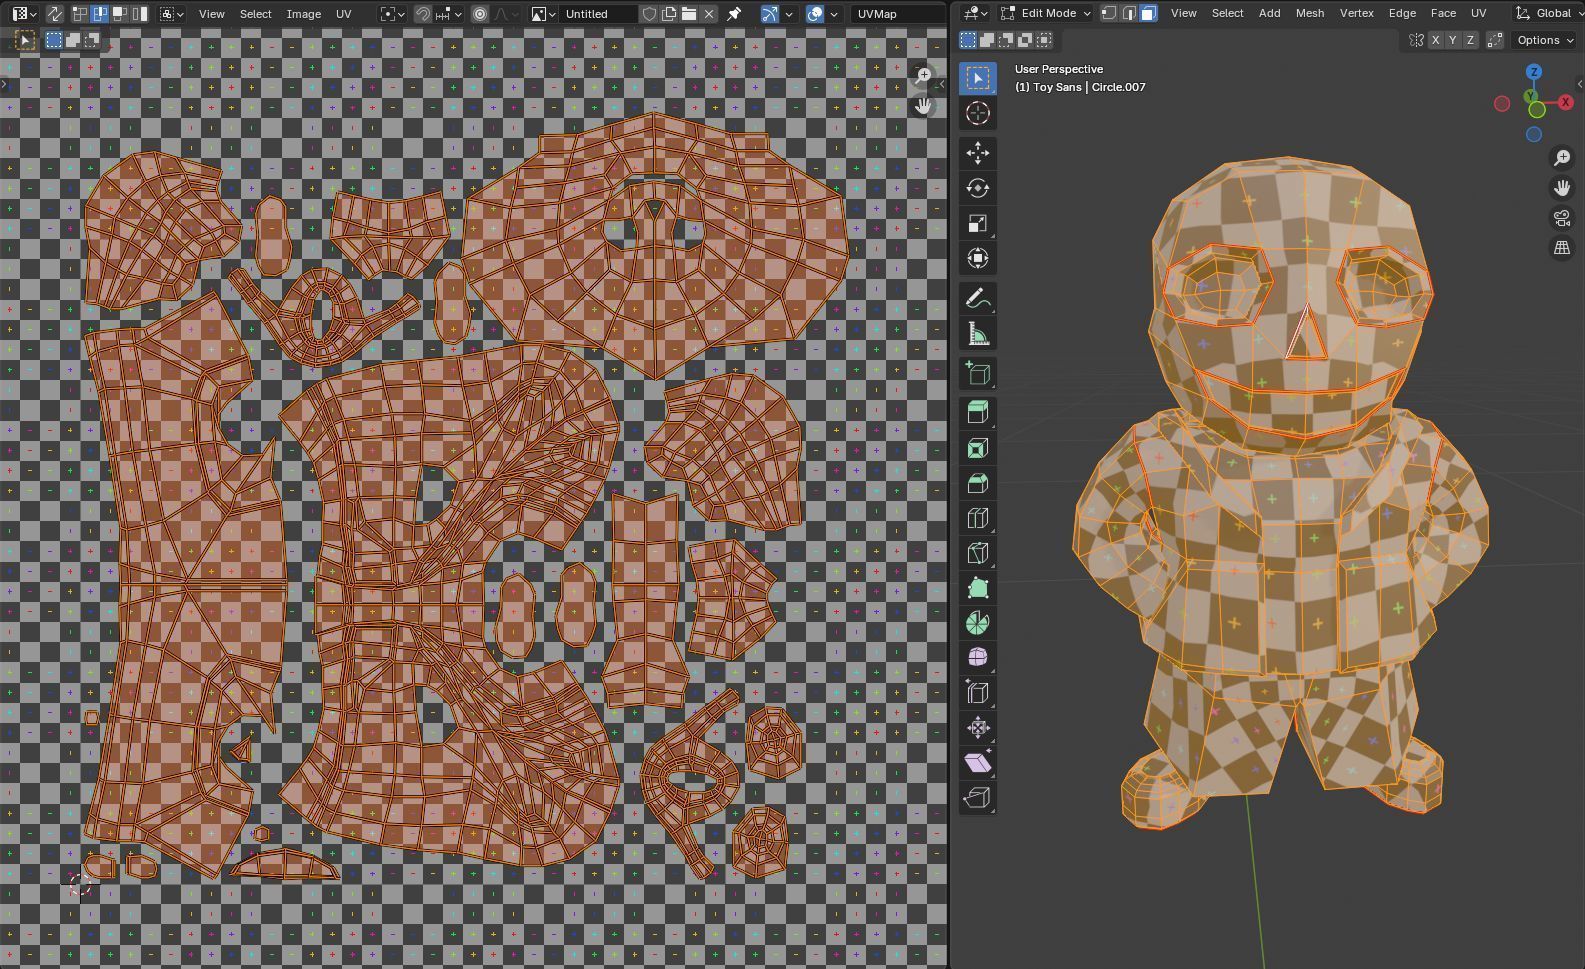
Task: Switch to face select mode in 3D viewport
Action: pyautogui.click(x=1149, y=13)
